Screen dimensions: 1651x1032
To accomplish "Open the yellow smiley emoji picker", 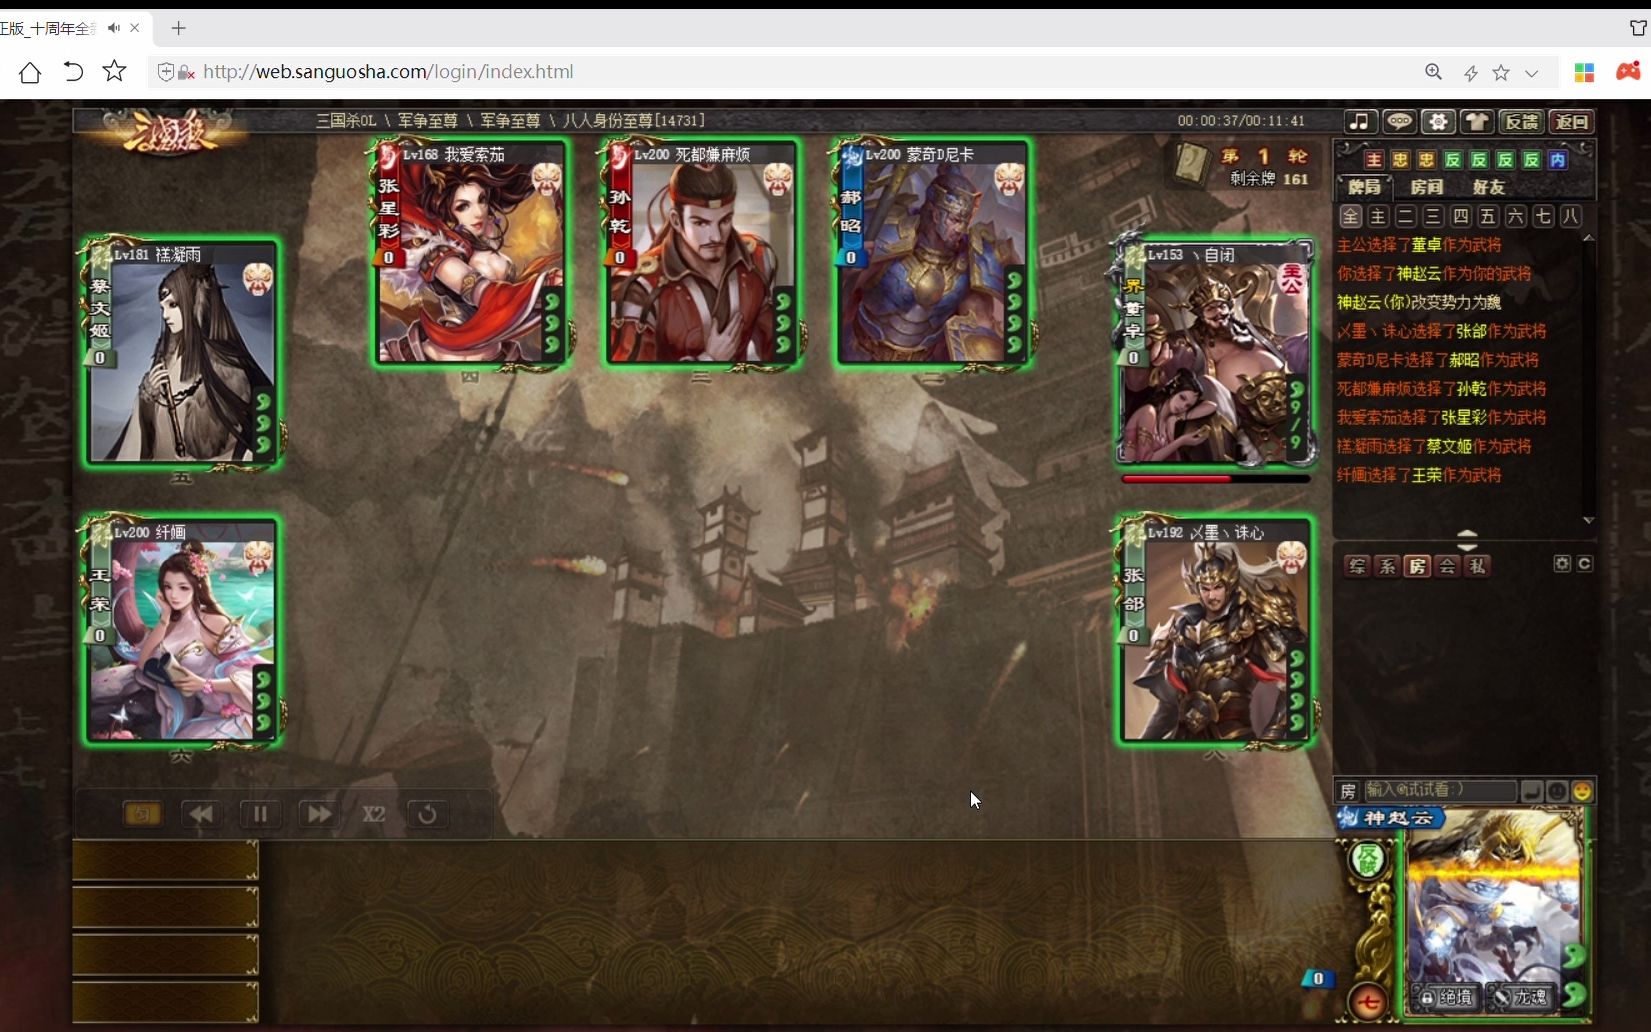I will [x=1582, y=791].
